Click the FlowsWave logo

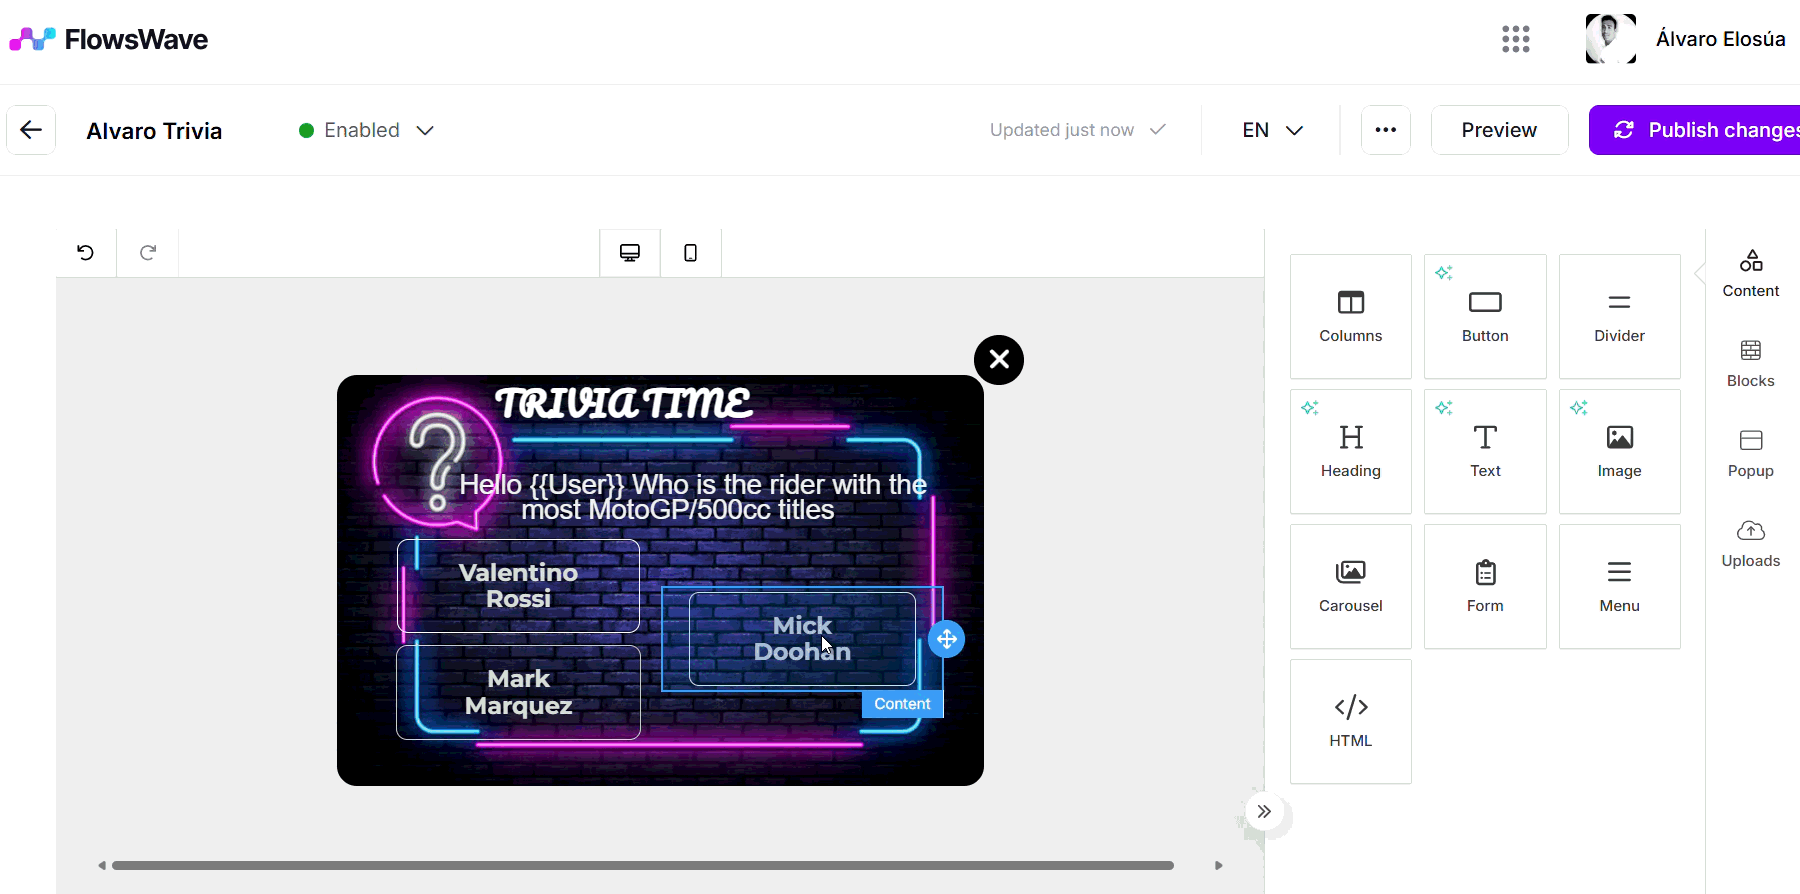[108, 39]
